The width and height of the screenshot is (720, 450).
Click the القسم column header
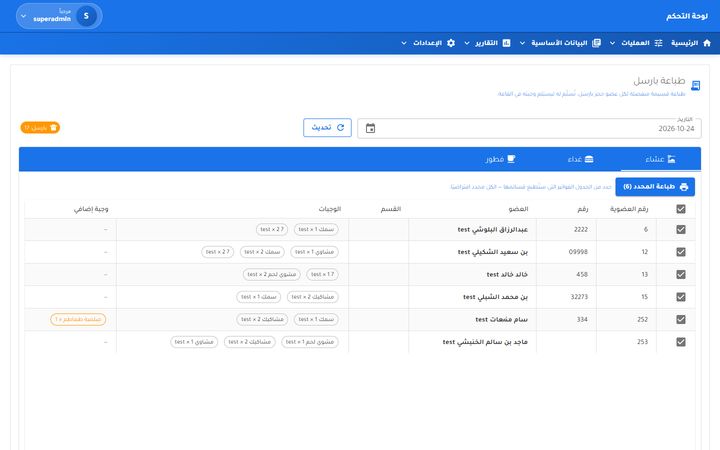click(x=391, y=209)
